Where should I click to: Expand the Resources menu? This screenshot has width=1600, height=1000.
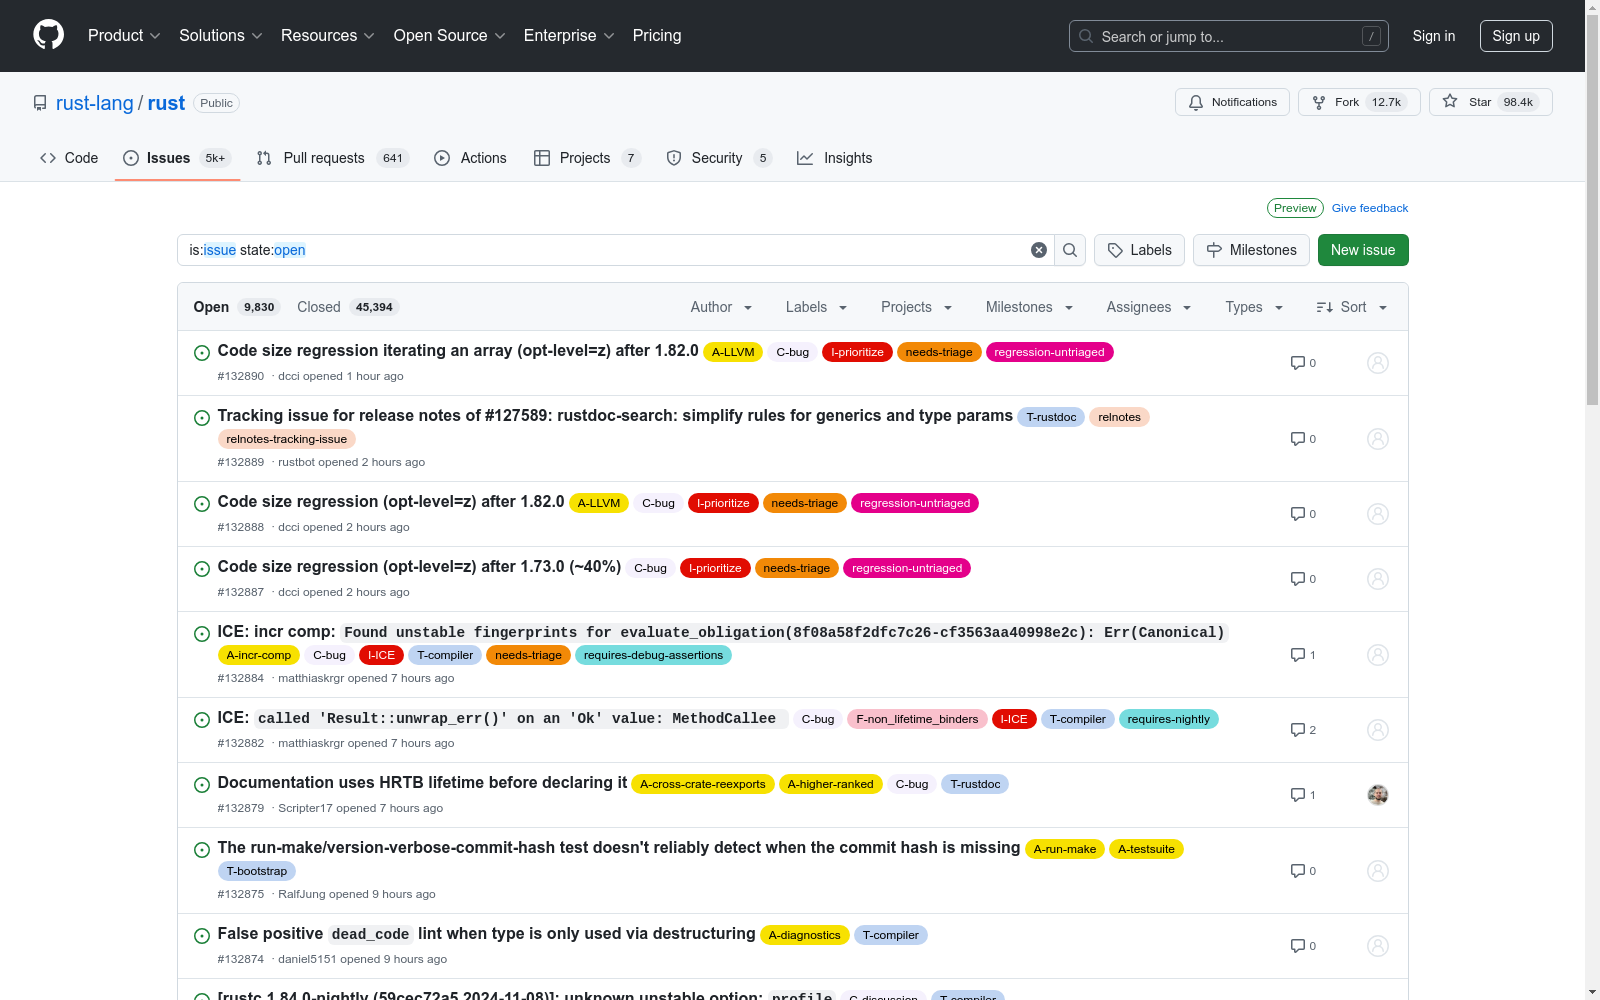pos(328,36)
